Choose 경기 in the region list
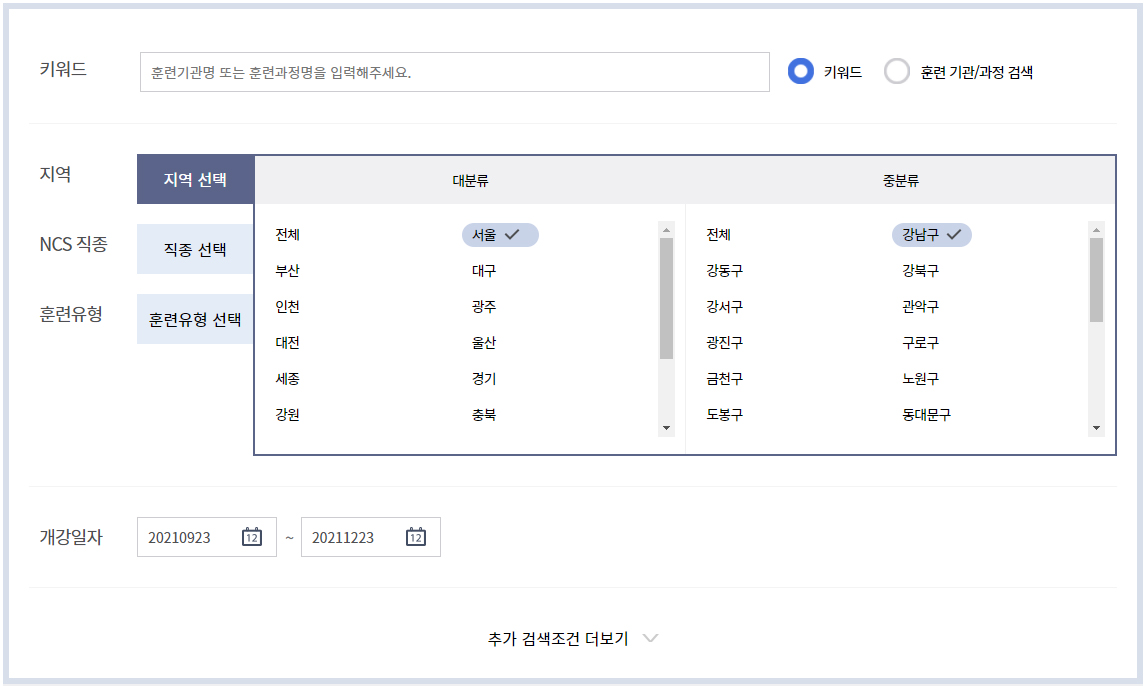Image resolution: width=1146 pixels, height=686 pixels. [484, 378]
